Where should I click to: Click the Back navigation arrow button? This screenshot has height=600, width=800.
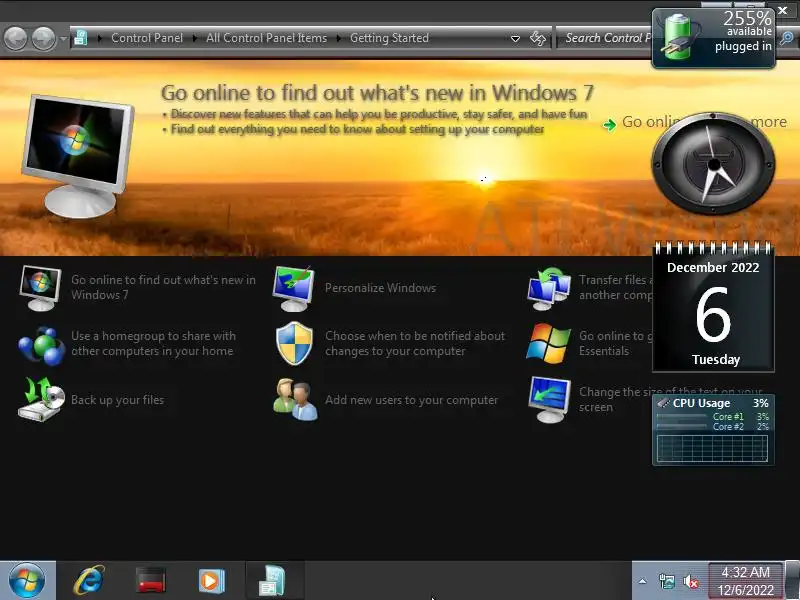click(15, 38)
